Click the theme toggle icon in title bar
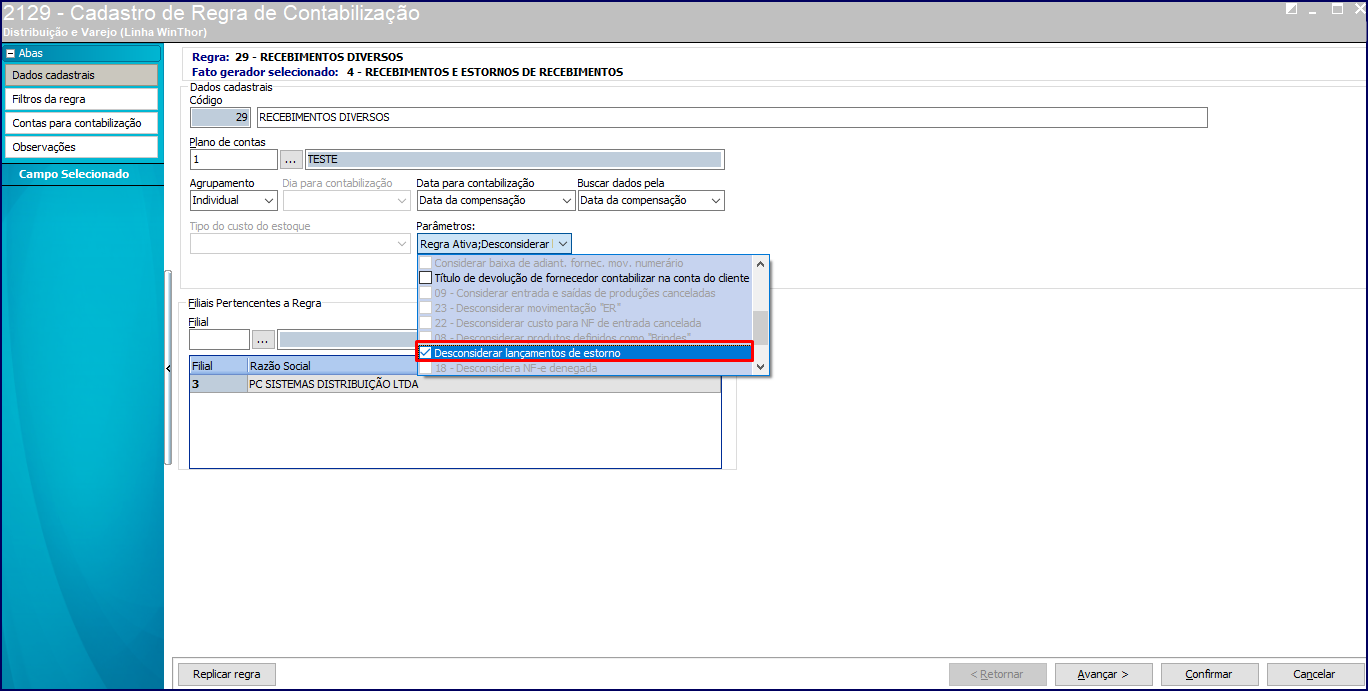The image size is (1368, 691). [1292, 9]
